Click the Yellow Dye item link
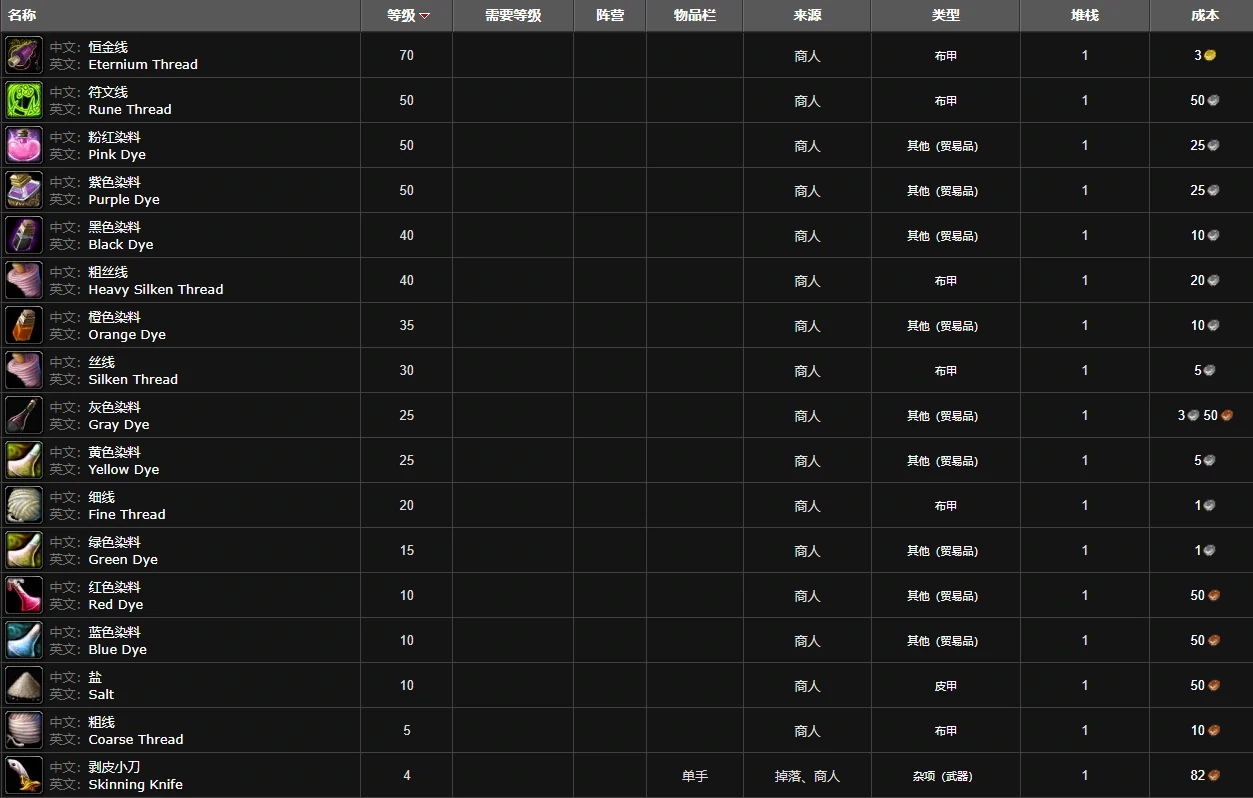This screenshot has width=1253, height=798. (x=124, y=469)
